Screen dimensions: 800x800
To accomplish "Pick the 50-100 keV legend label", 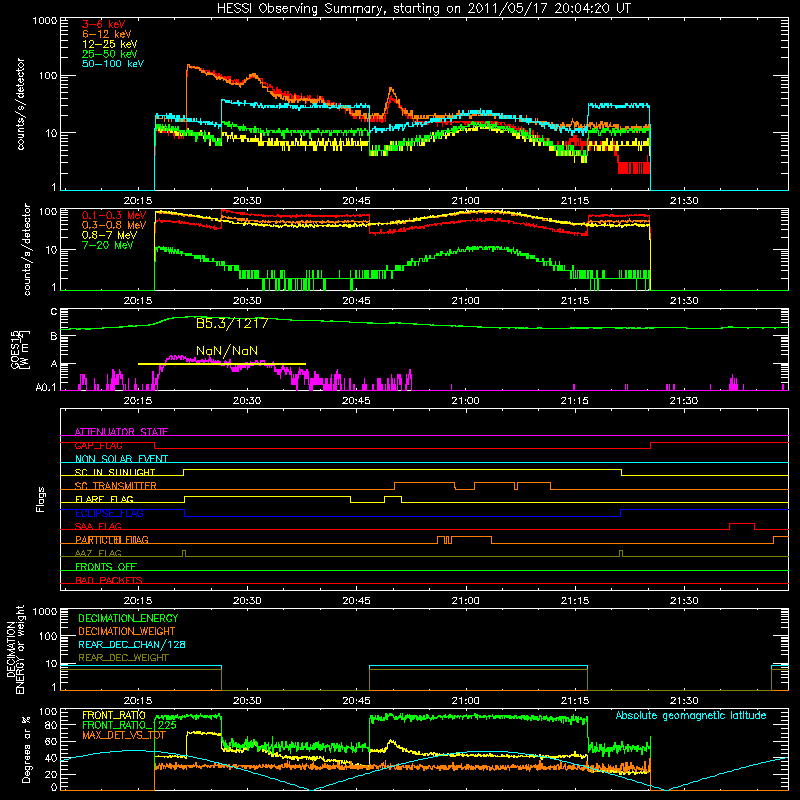I will click(113, 64).
